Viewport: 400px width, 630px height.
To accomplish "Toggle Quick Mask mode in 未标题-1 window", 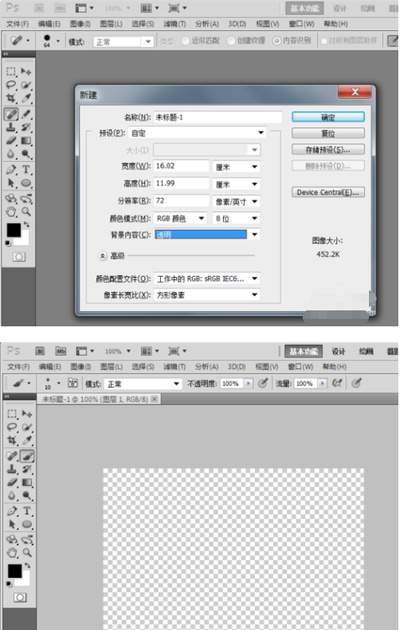I will tap(20, 597).
